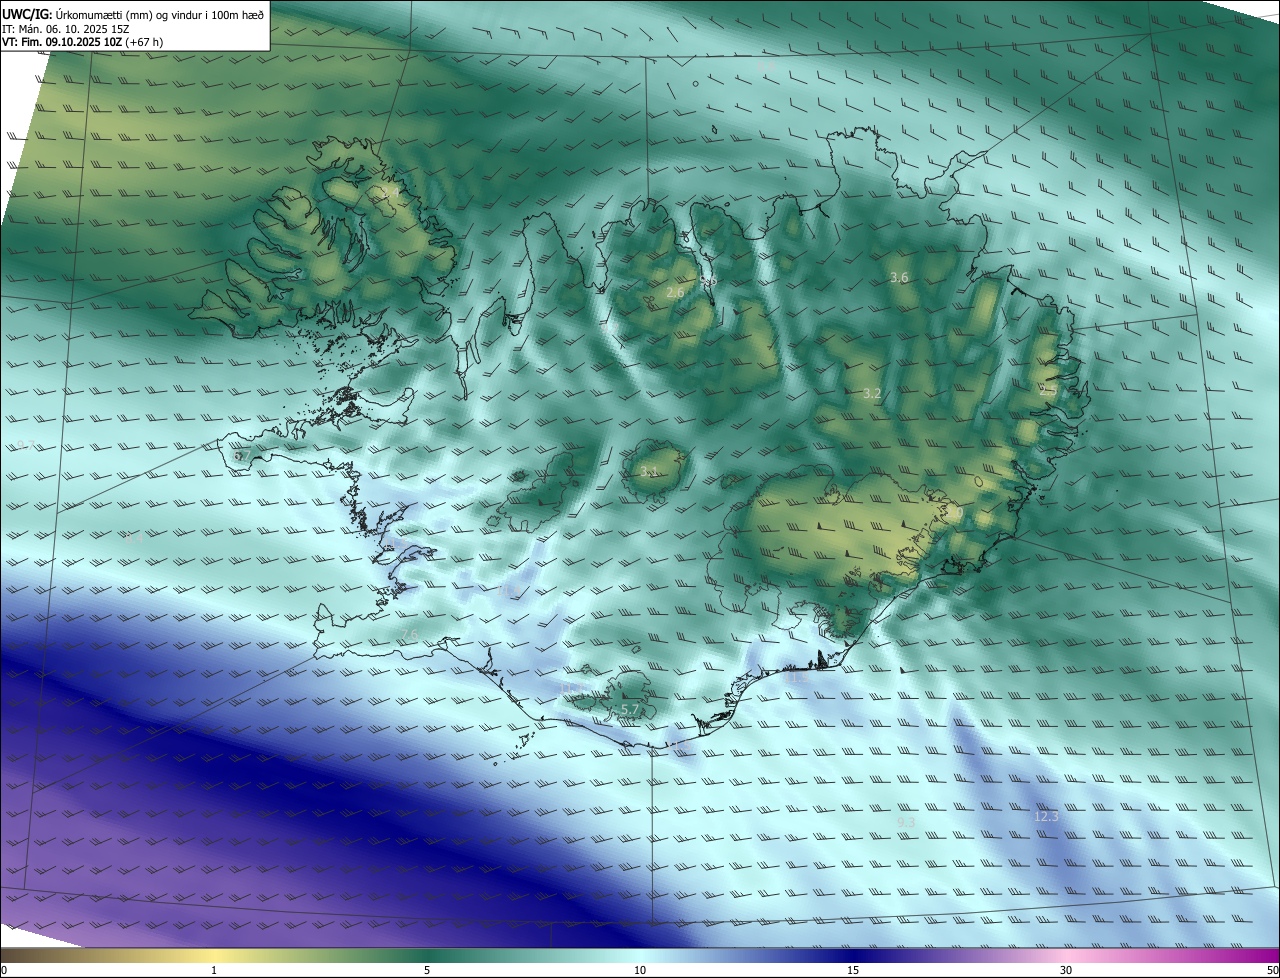Click the 7.6 precipitation value label
This screenshot has width=1280, height=978.
(x=409, y=636)
